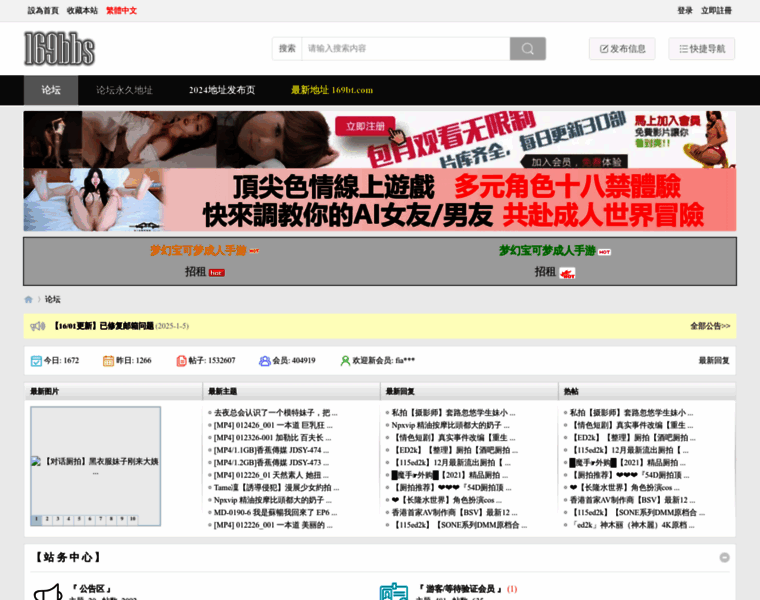The image size is (760, 600).
Task: Click the 立即注册 banner button
Action: click(365, 126)
